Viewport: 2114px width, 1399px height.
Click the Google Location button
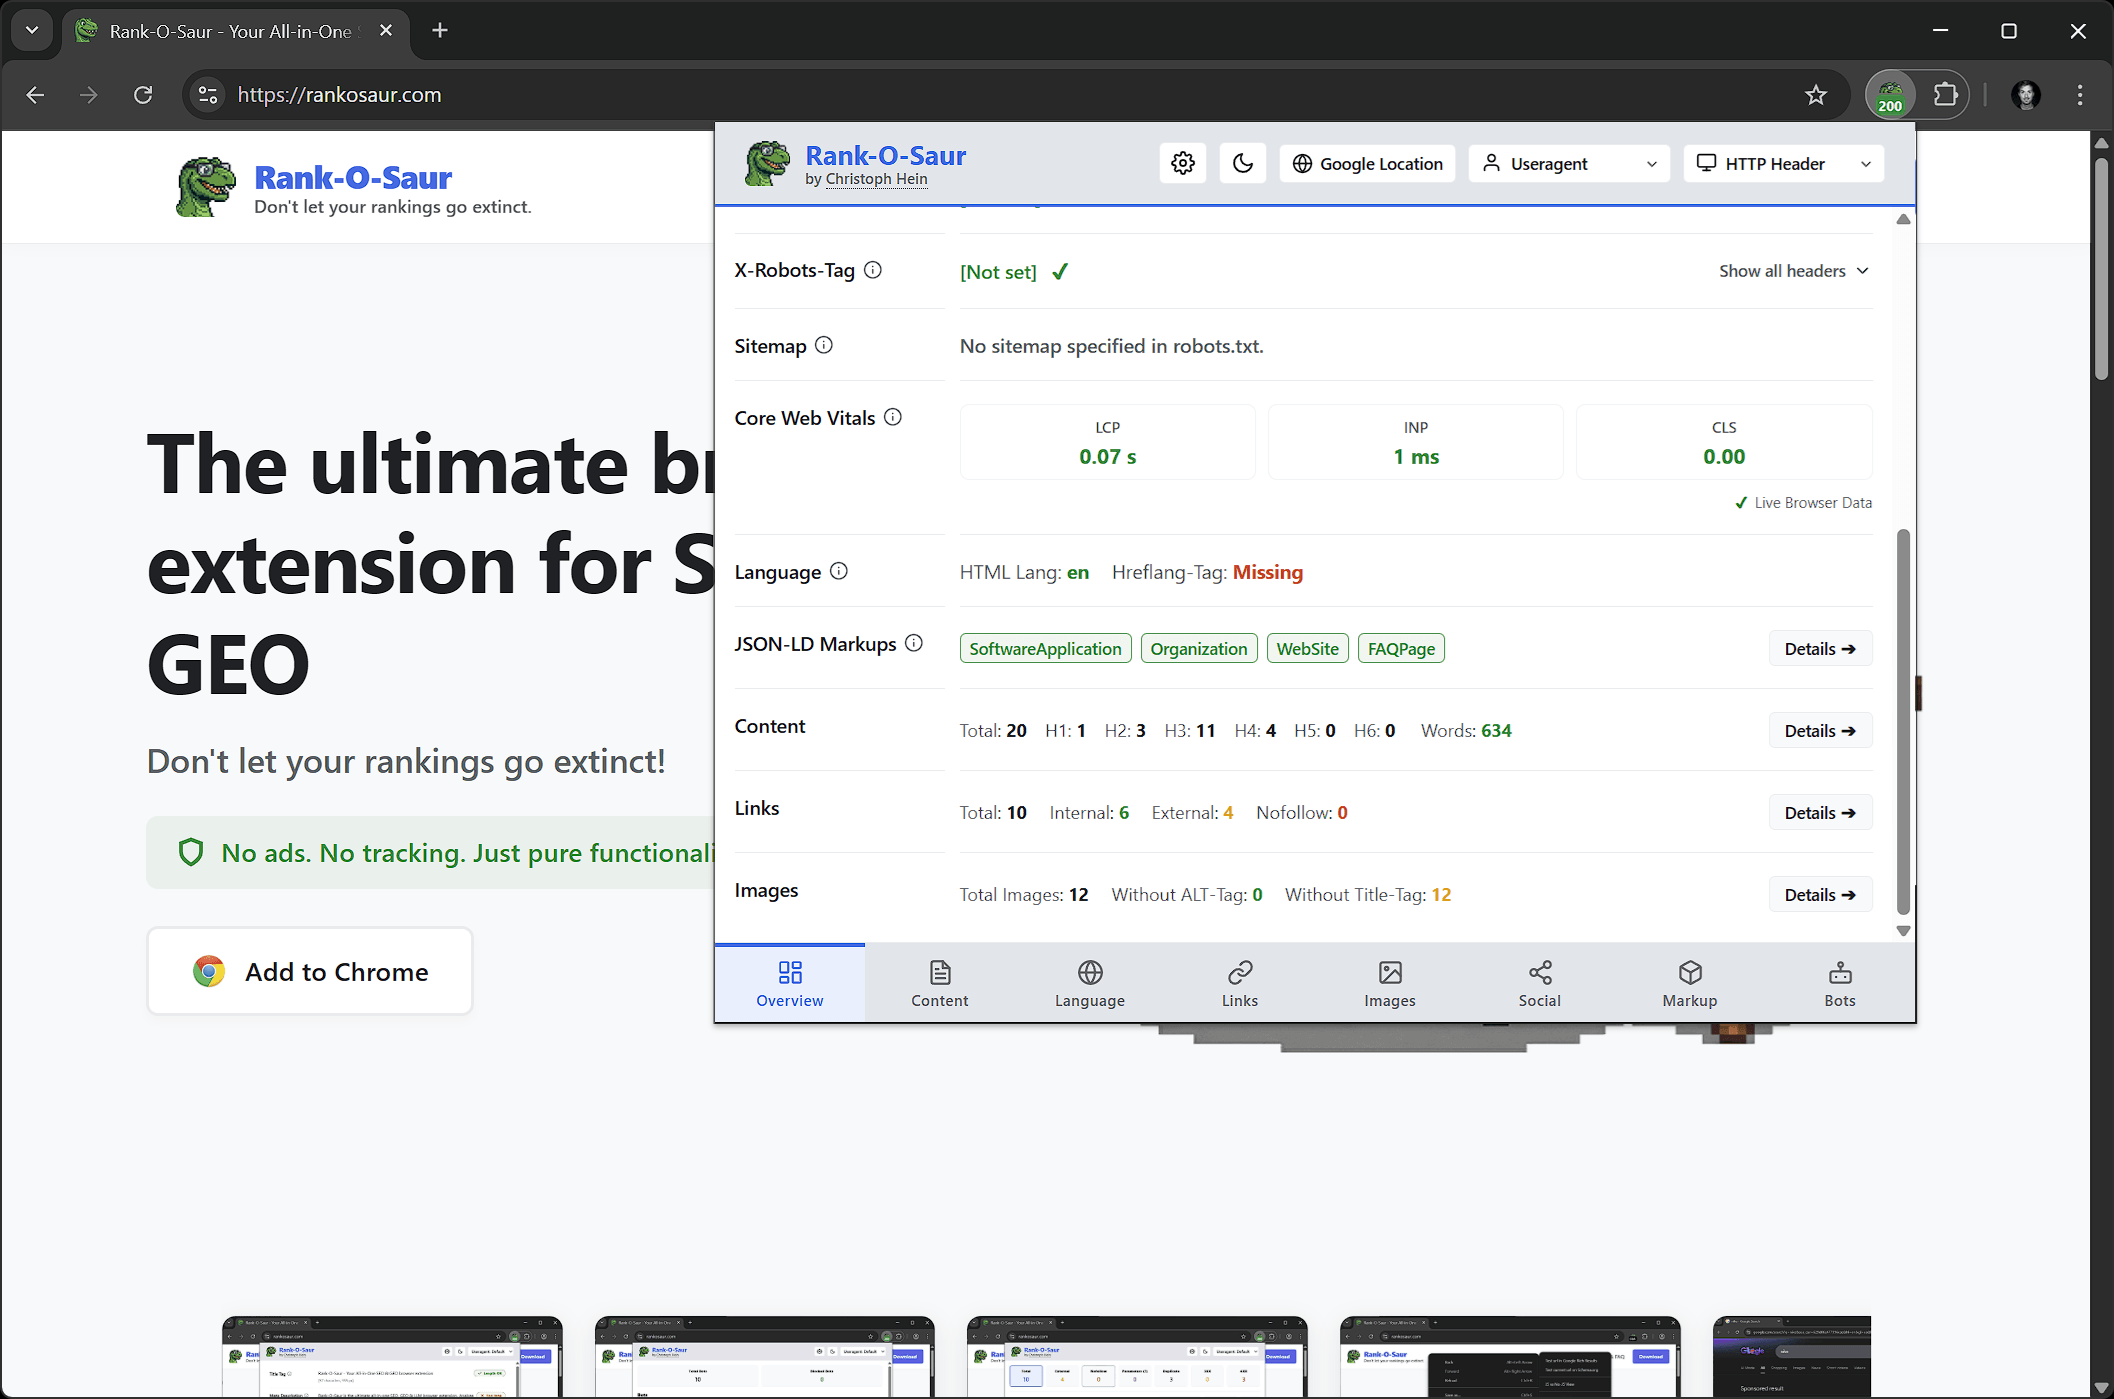1367,163
